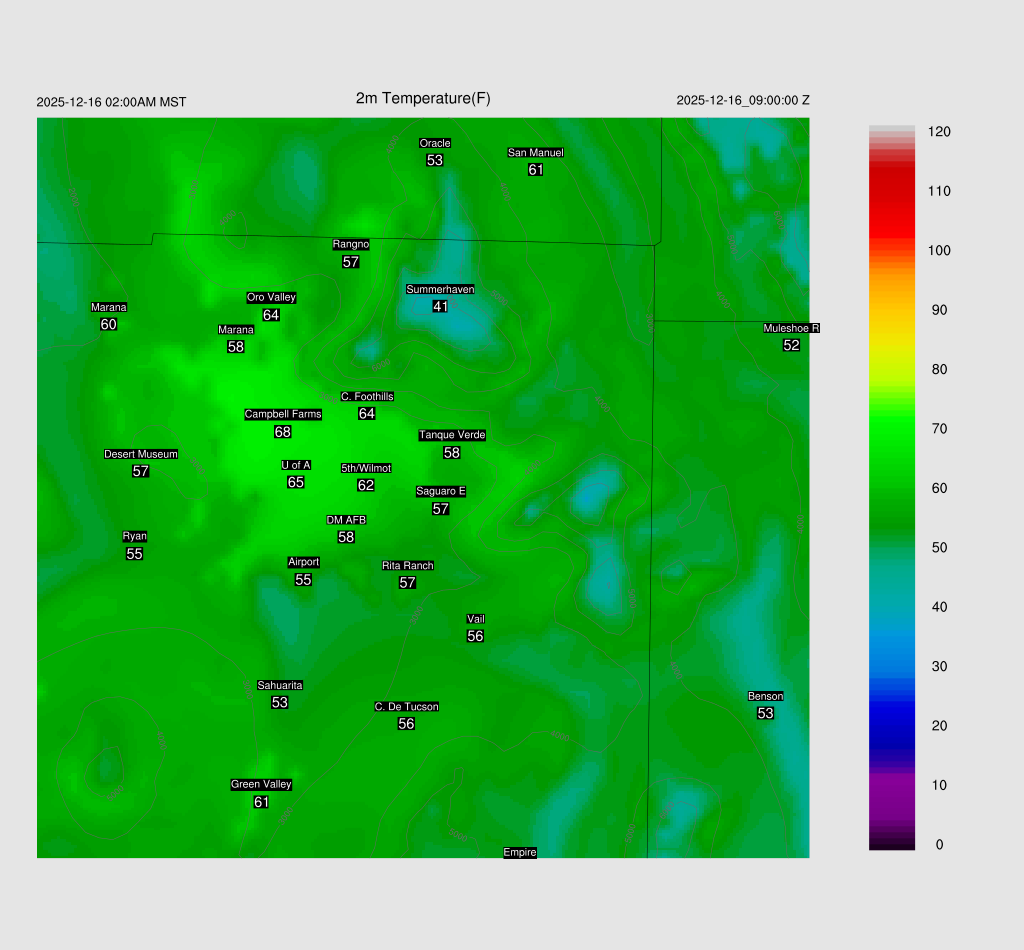The image size is (1024, 950).
Task: Click the Campbell Farms temperature value 68
Action: (283, 432)
